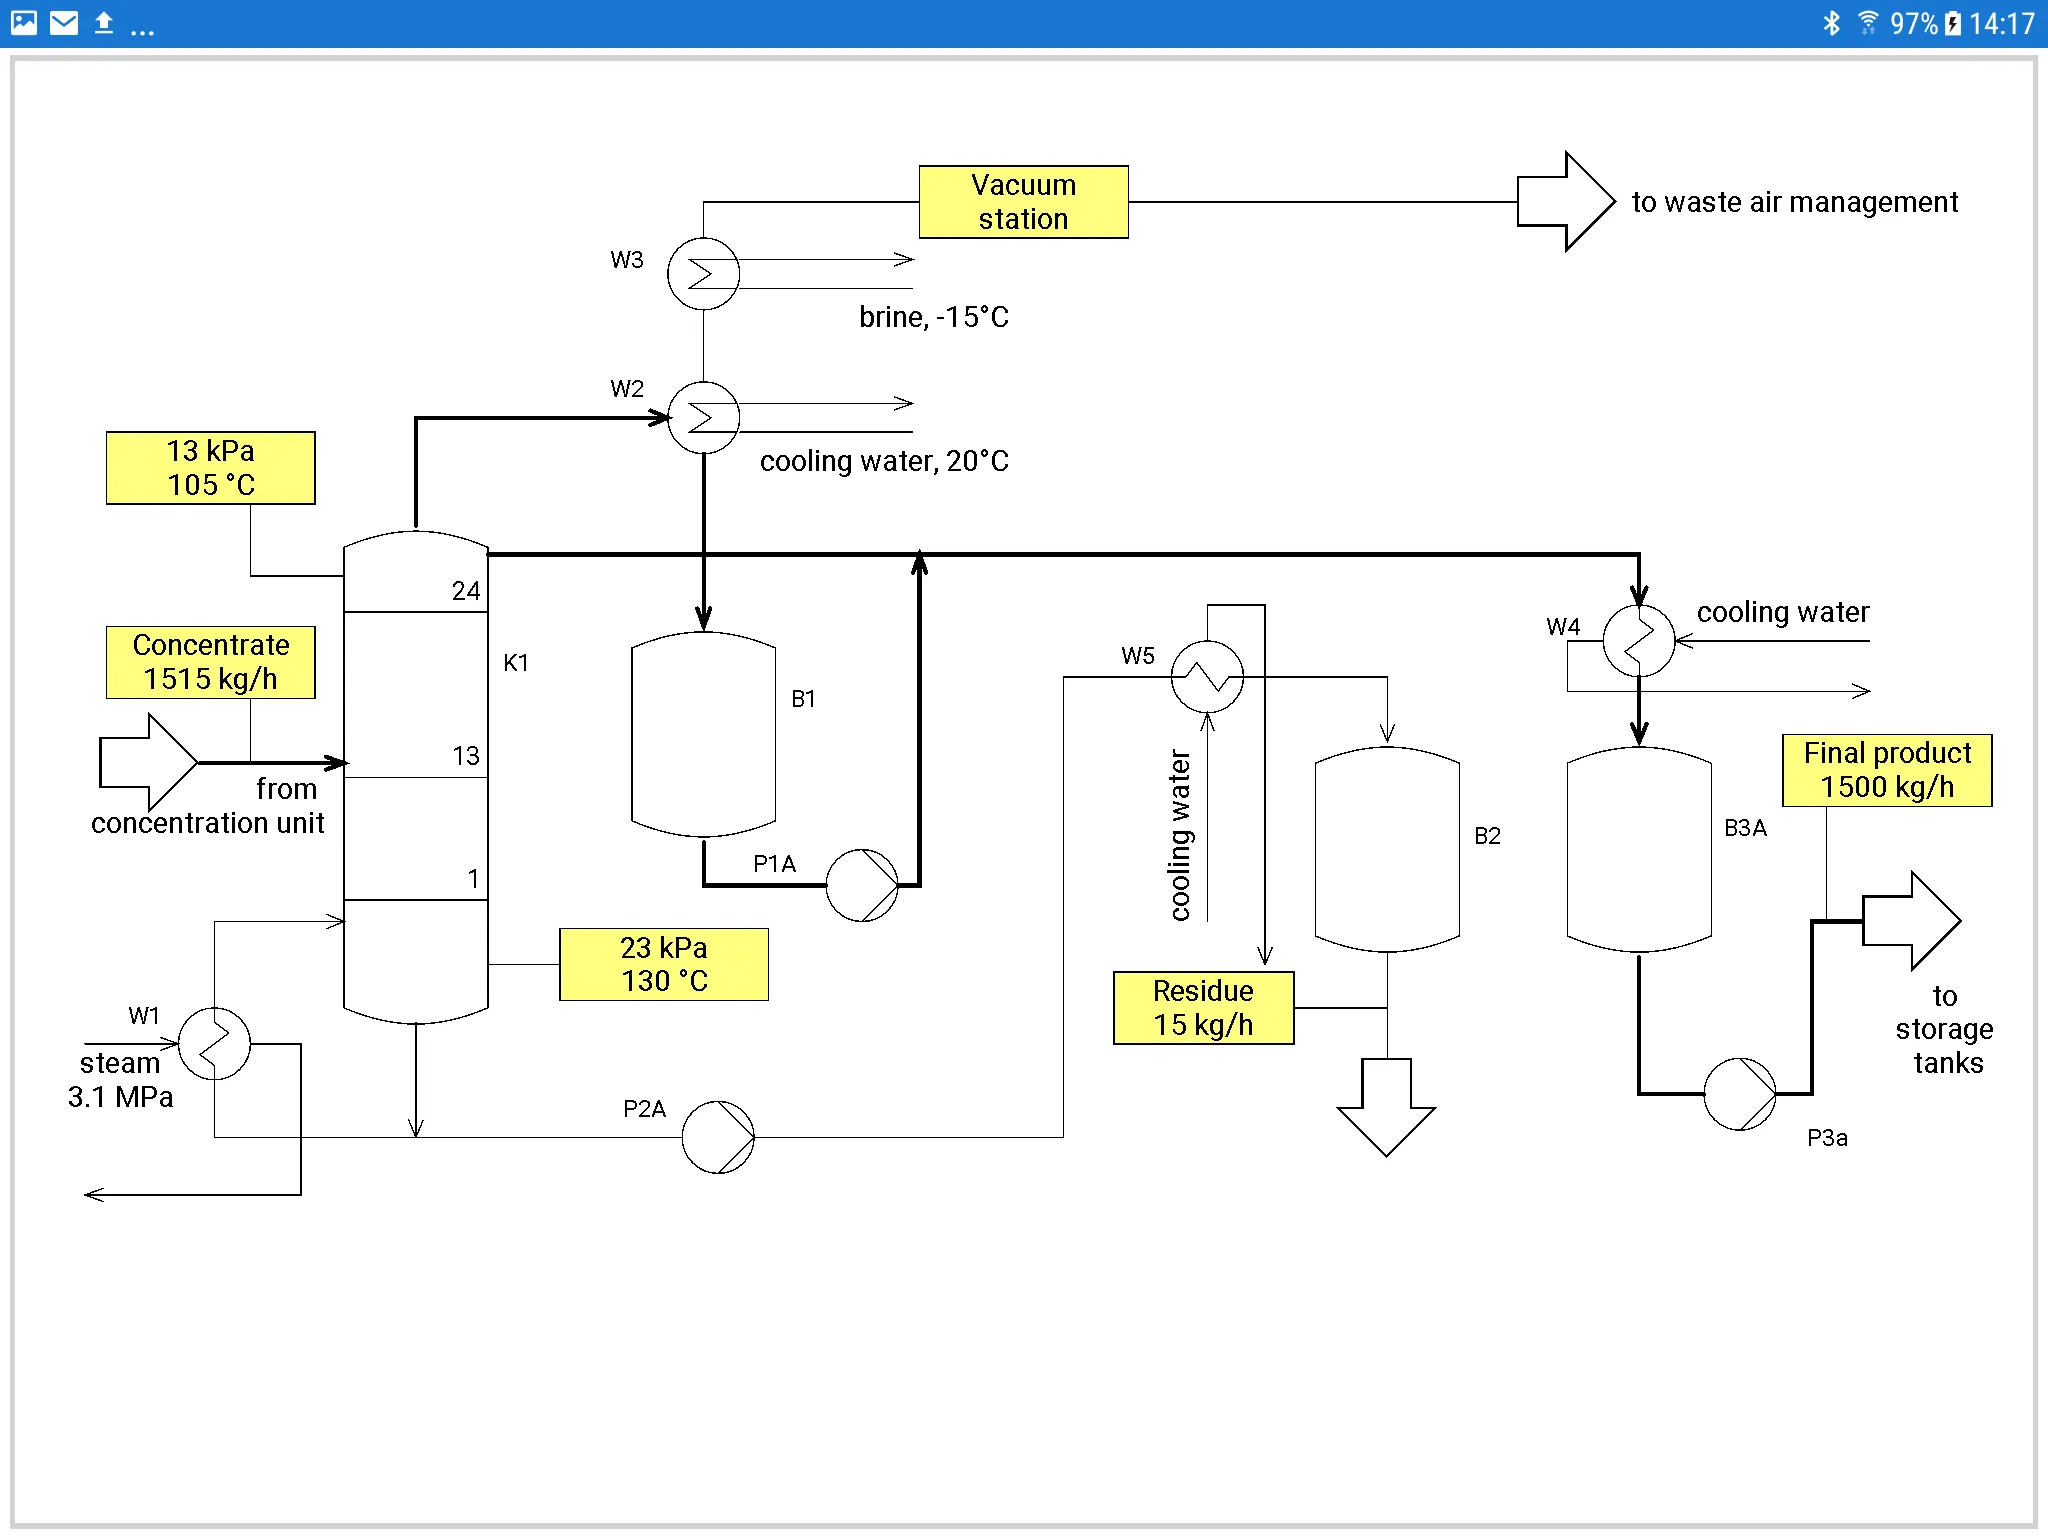Click the 'to storage tanks' text
Image resolution: width=2048 pixels, height=1536 pixels.
point(1945,1029)
